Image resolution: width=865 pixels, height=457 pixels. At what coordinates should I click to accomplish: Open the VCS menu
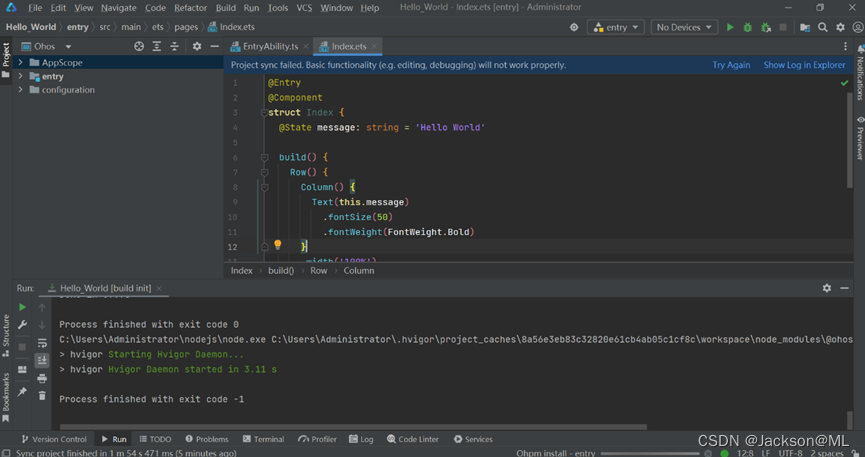(304, 8)
